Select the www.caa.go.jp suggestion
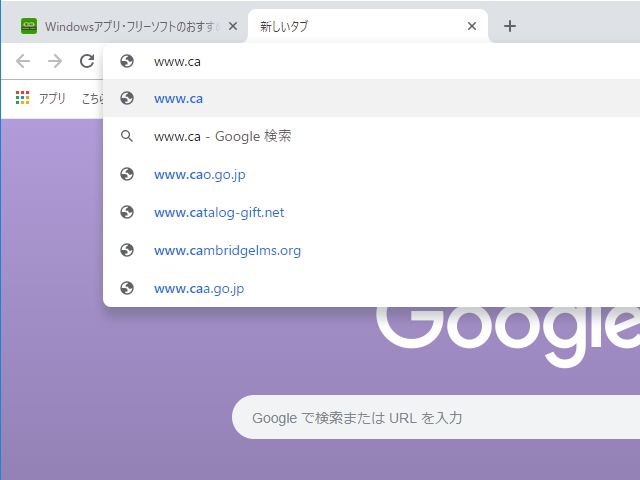 (x=371, y=288)
